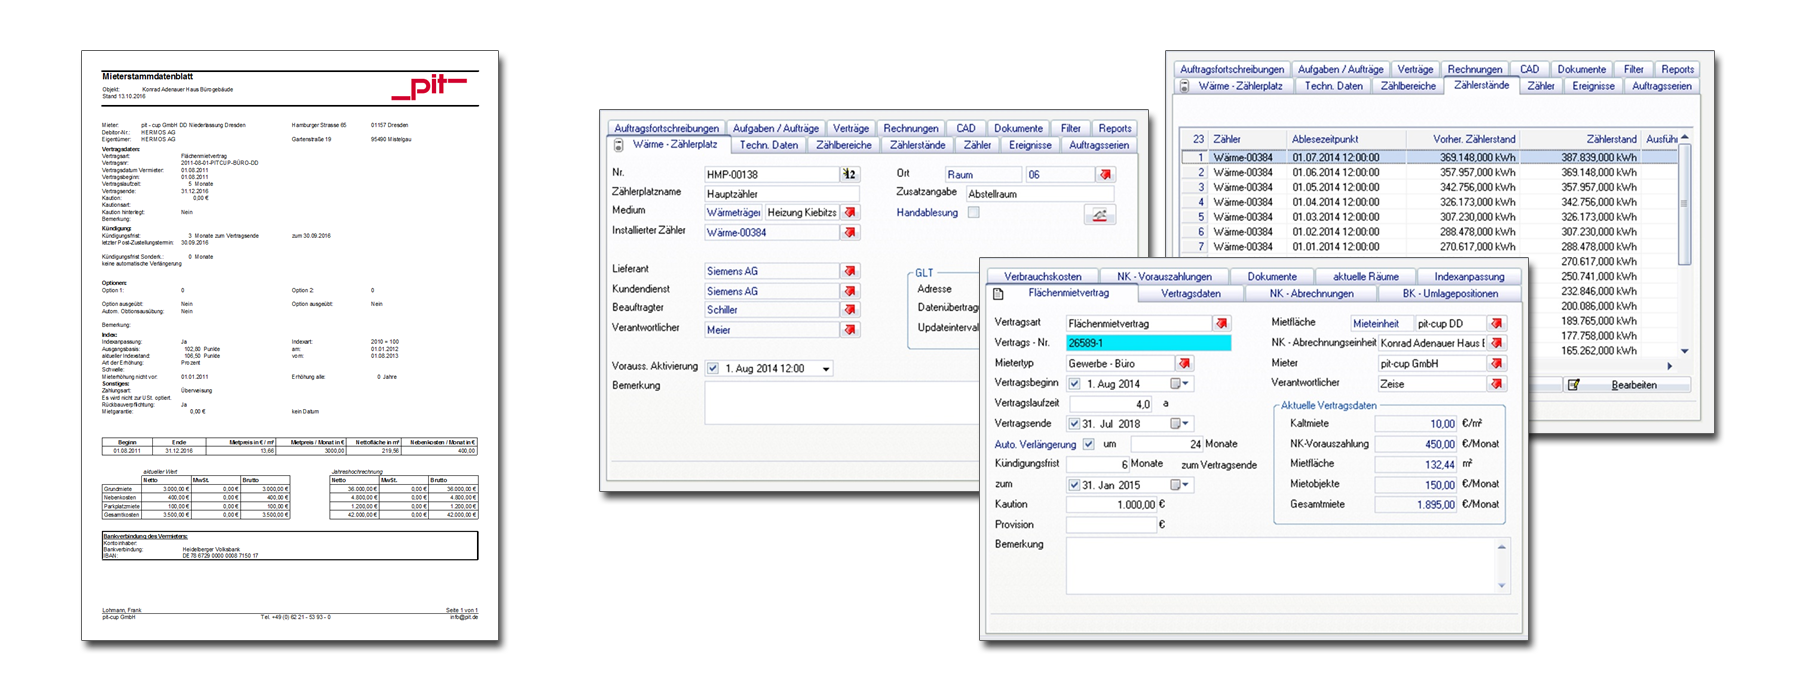Toggle the 'zum' 31. Jan 2015 checkbox
The width and height of the screenshot is (1800, 690).
point(1074,485)
